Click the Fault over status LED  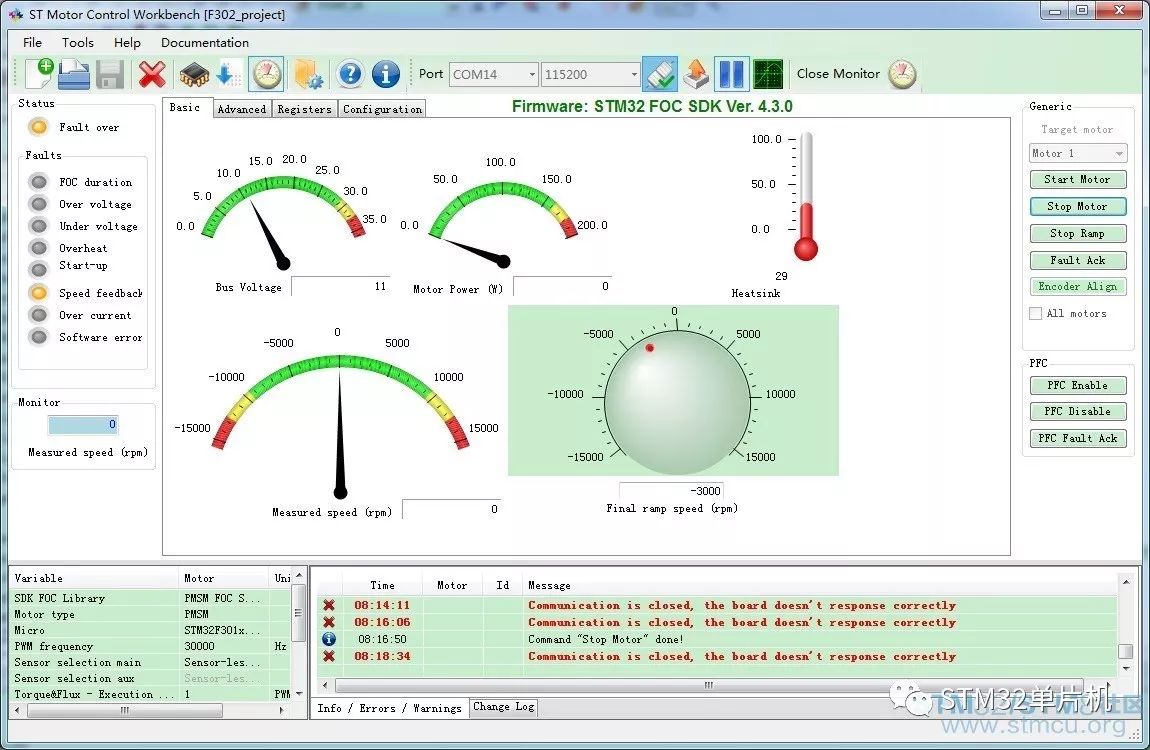pos(38,127)
